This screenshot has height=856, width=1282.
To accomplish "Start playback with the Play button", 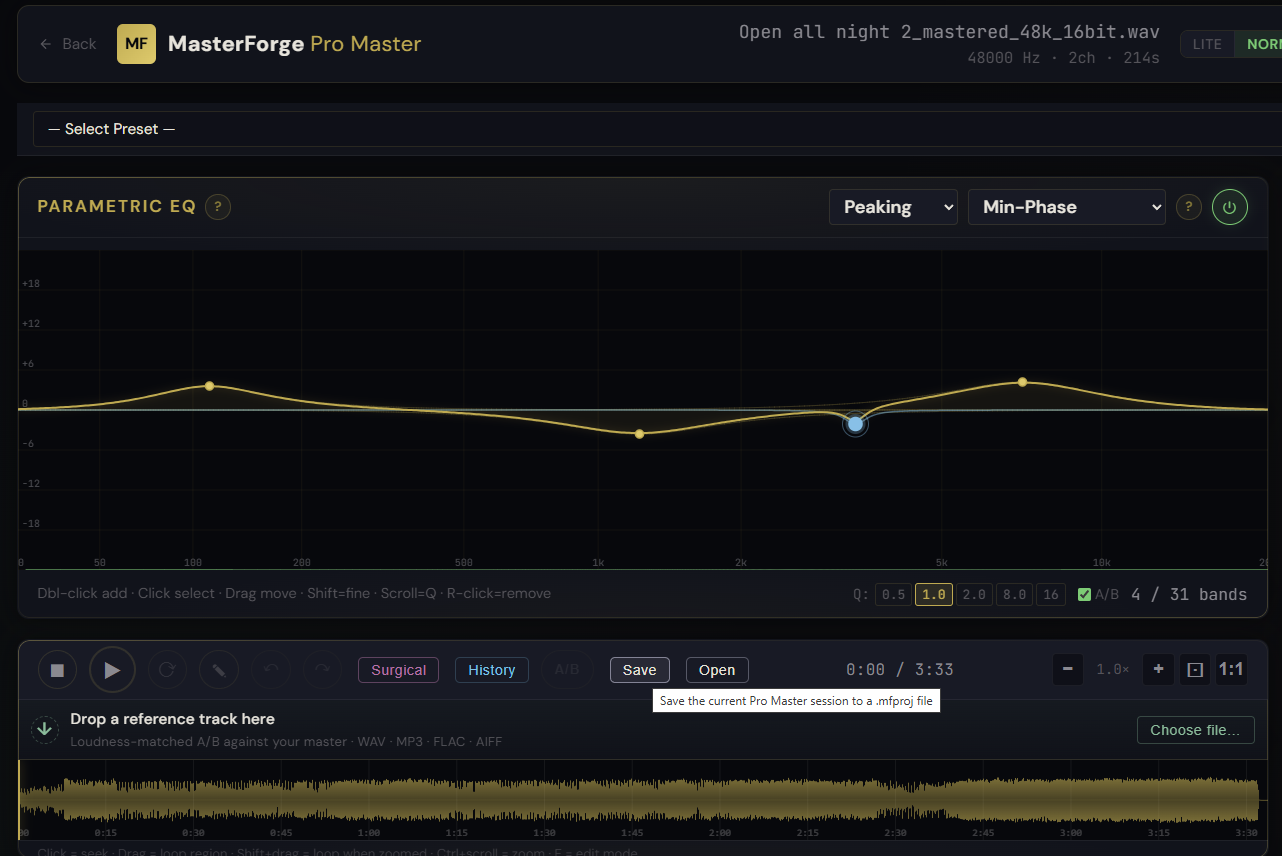I will [112, 670].
